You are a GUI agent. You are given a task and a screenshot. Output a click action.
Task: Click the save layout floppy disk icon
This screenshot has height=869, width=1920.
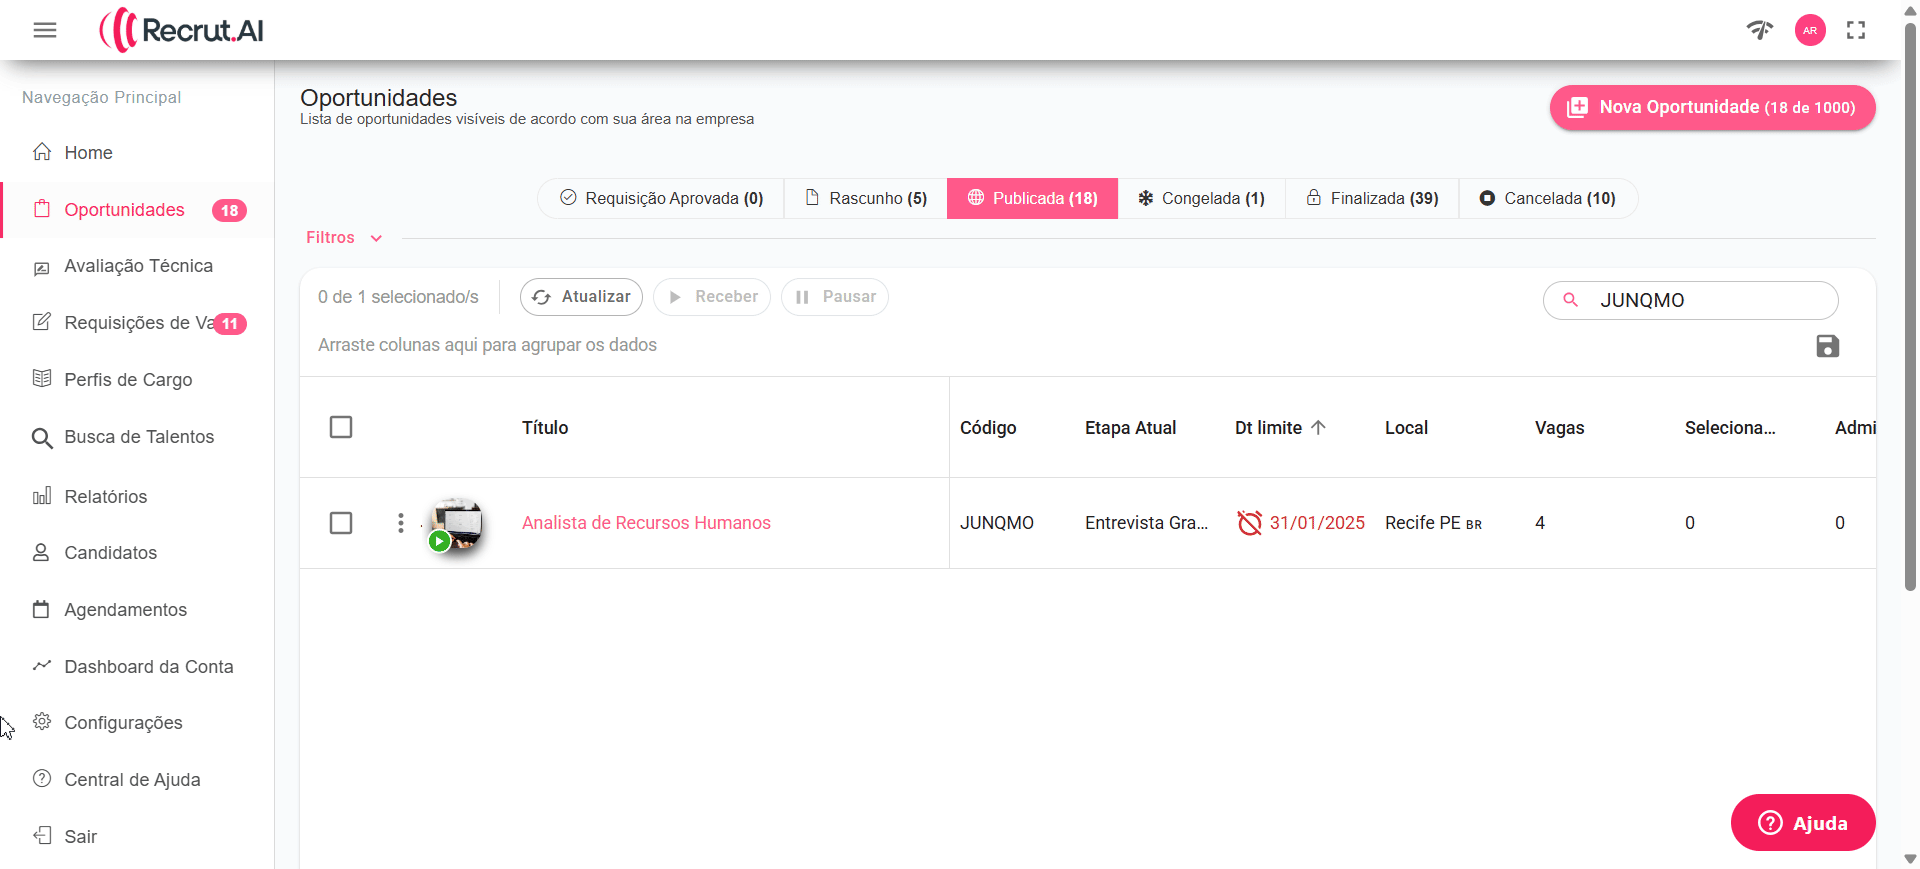(1827, 346)
